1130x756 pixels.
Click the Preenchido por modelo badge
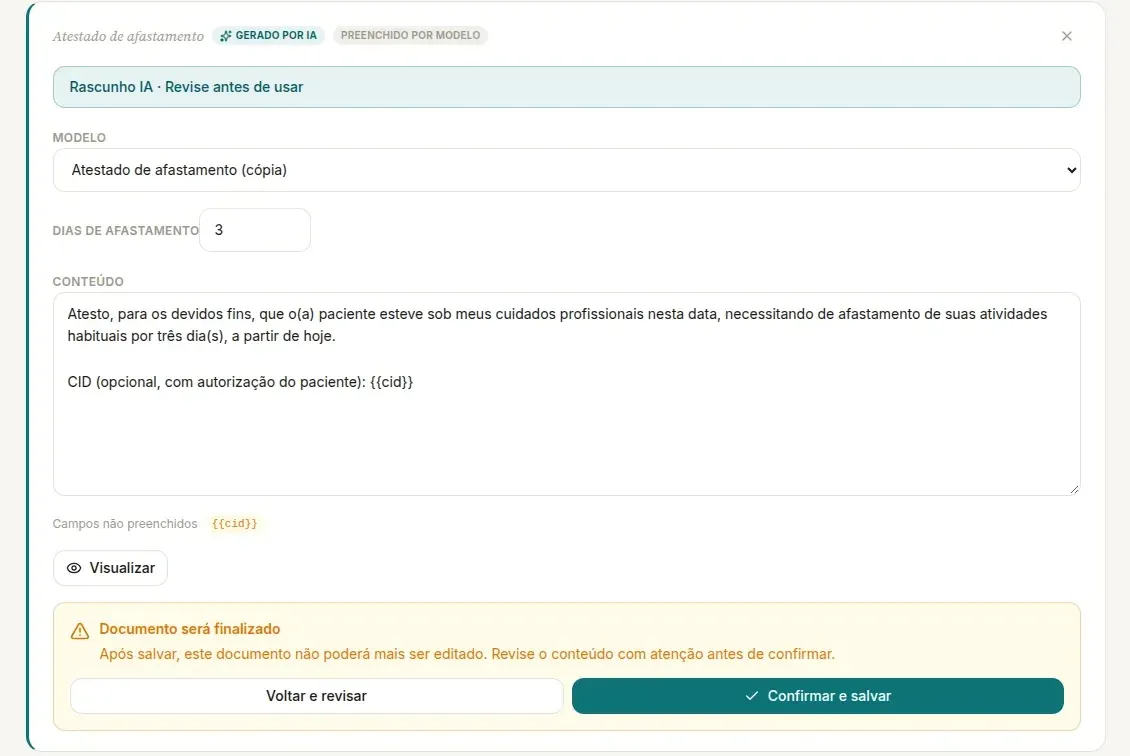pos(410,35)
